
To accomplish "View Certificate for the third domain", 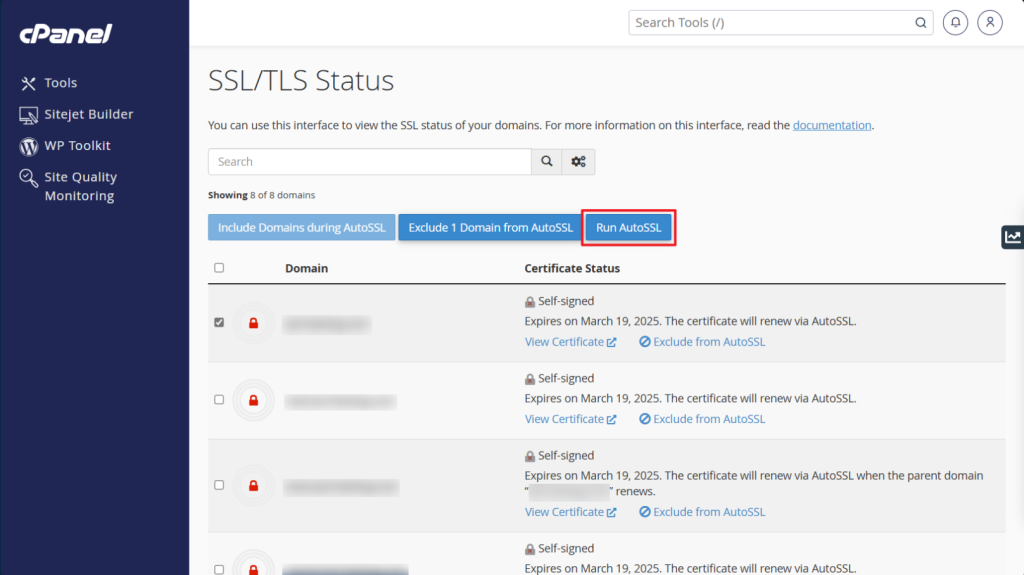I will (570, 512).
